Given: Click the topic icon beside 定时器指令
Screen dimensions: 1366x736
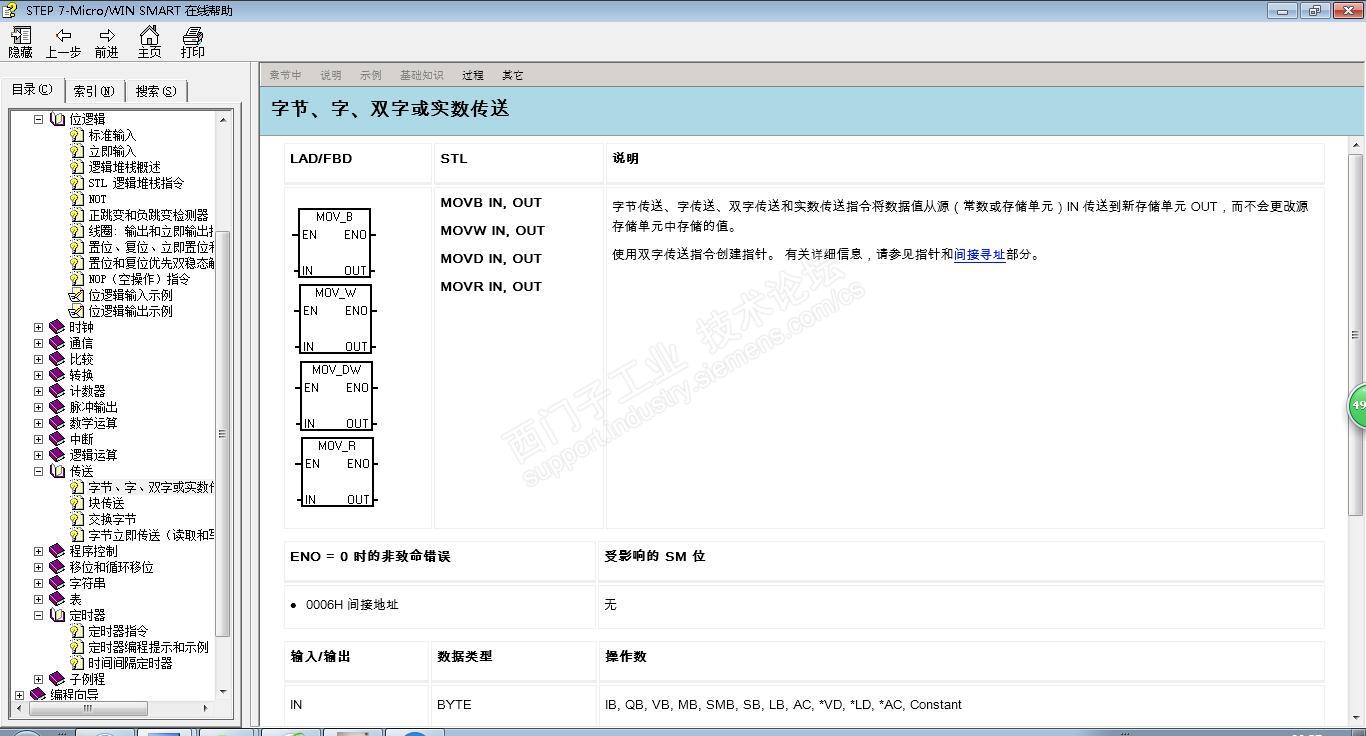Looking at the screenshot, I should 77,631.
